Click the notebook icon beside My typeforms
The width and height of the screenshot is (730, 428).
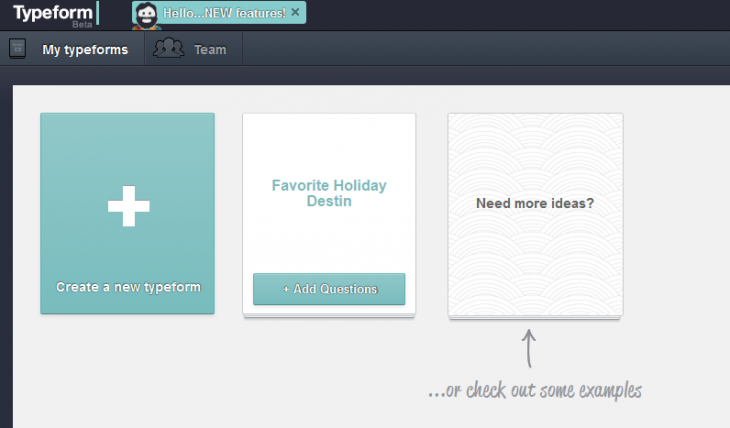click(x=17, y=49)
